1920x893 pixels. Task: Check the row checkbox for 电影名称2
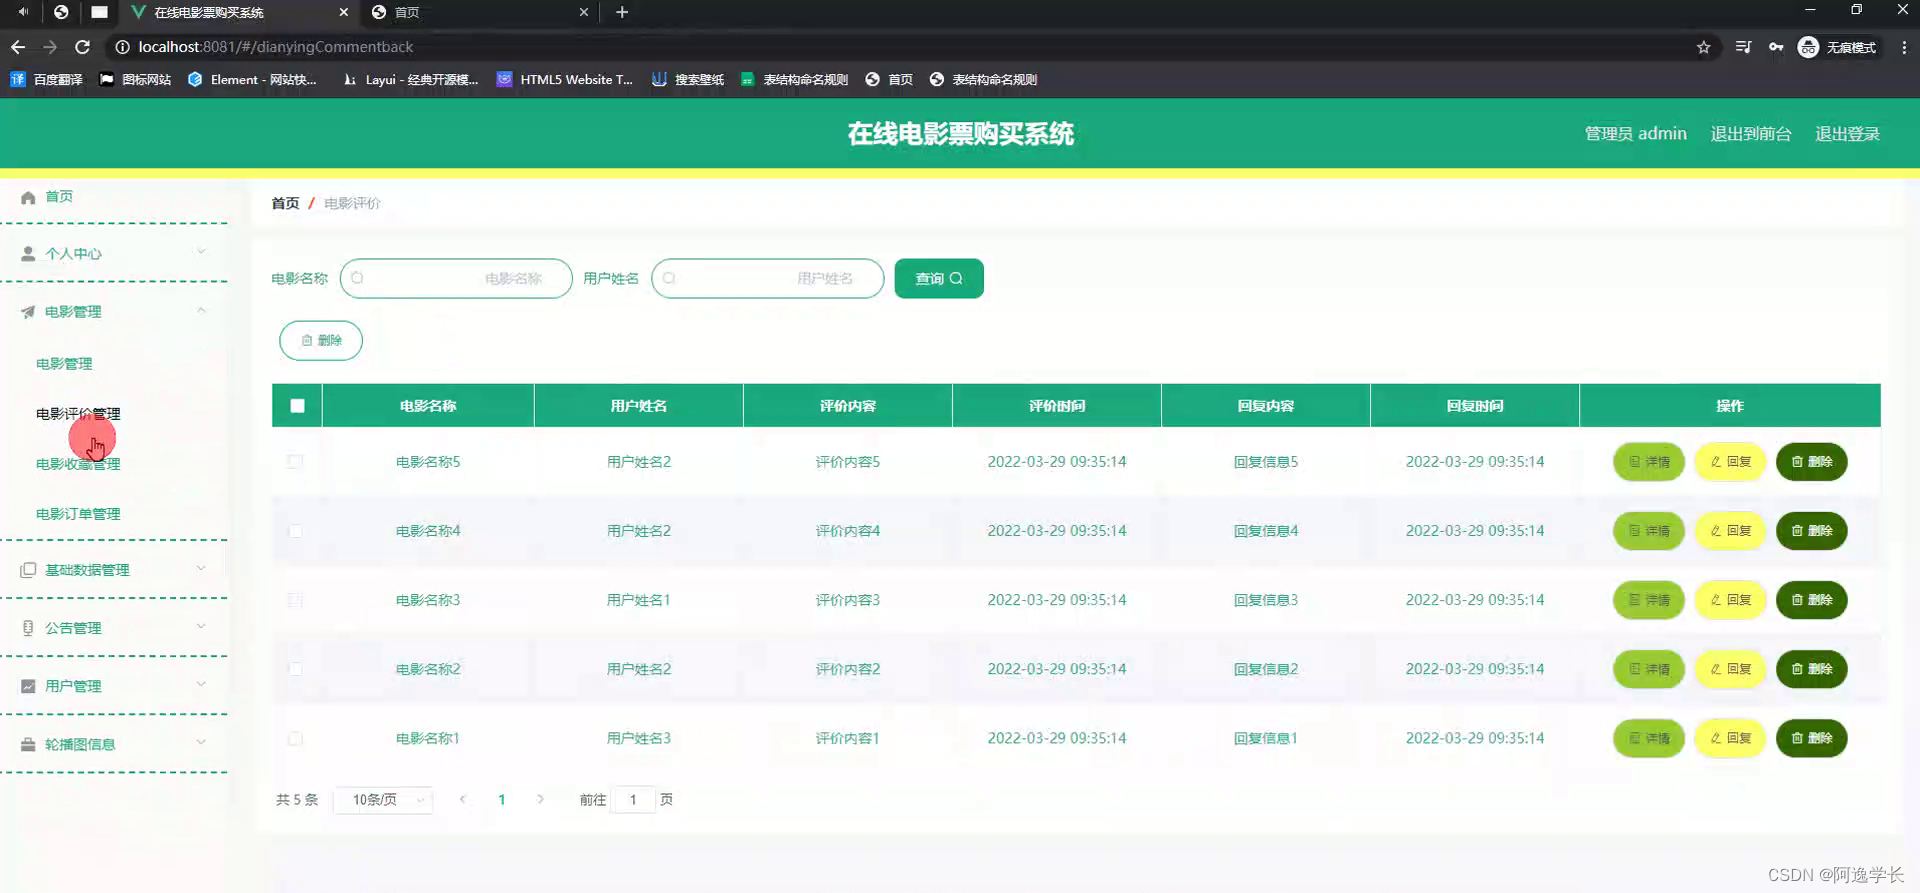[x=295, y=669]
